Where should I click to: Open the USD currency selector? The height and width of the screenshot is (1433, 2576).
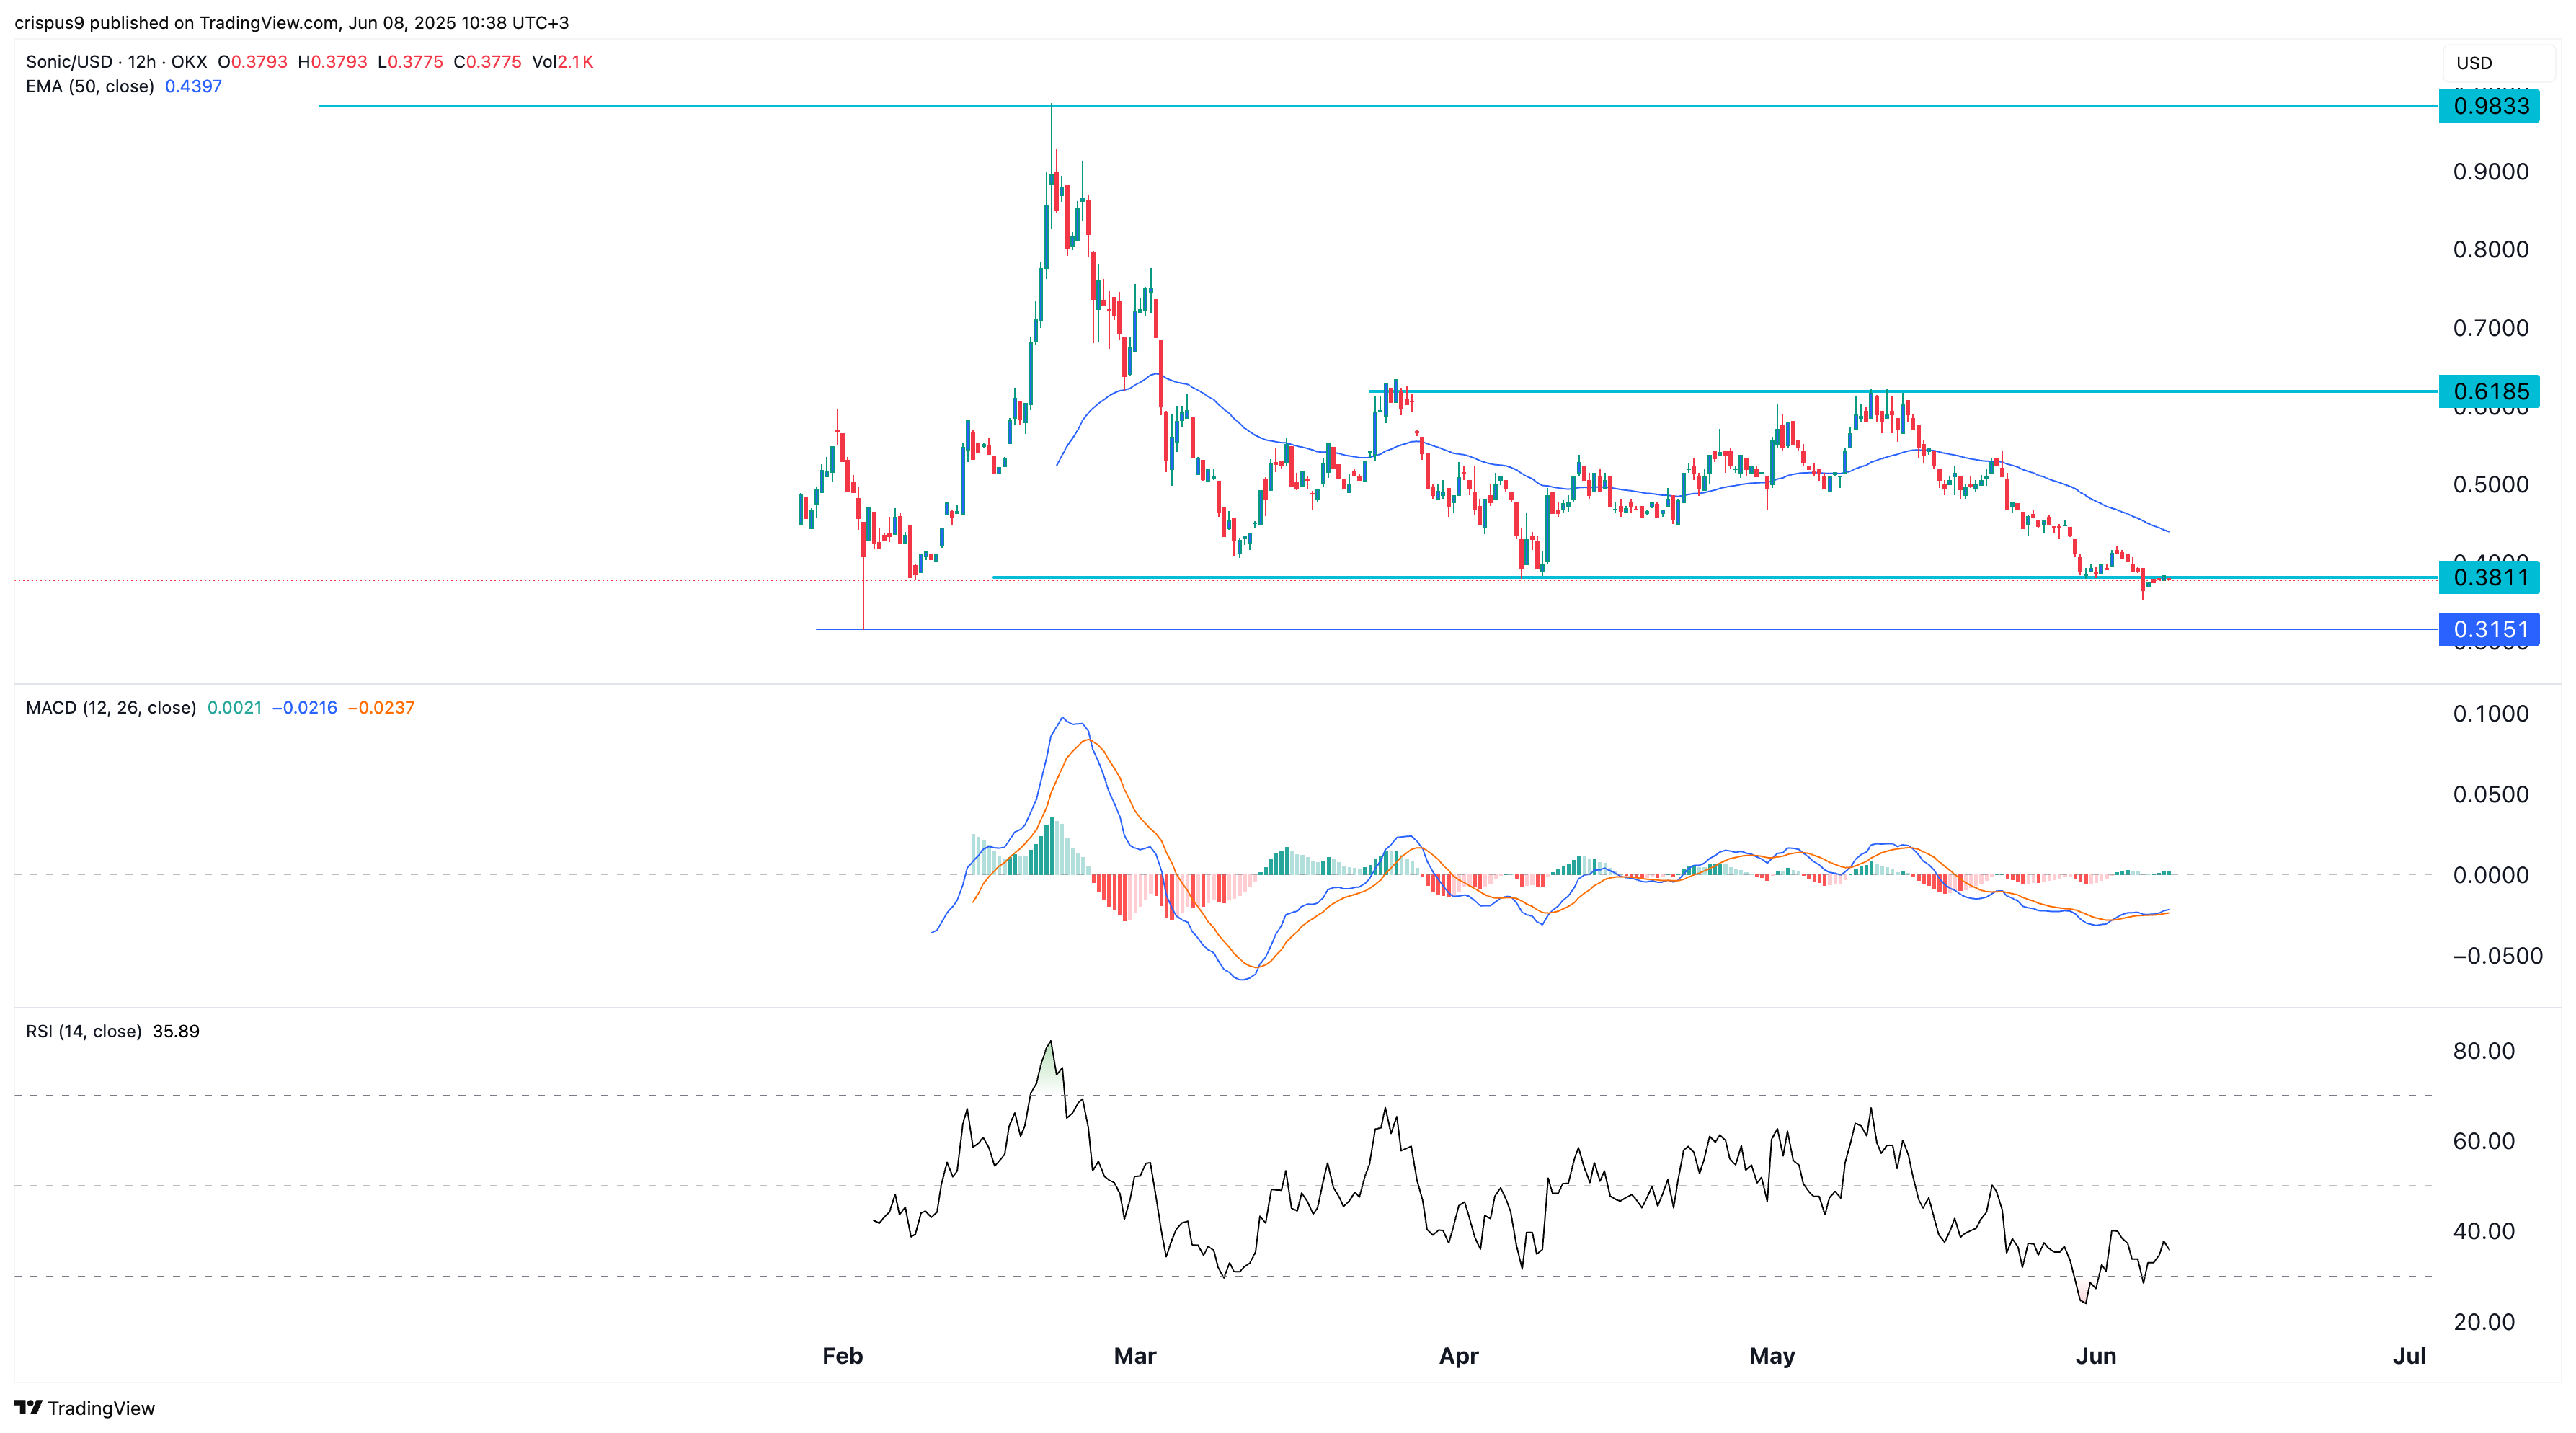click(2497, 63)
